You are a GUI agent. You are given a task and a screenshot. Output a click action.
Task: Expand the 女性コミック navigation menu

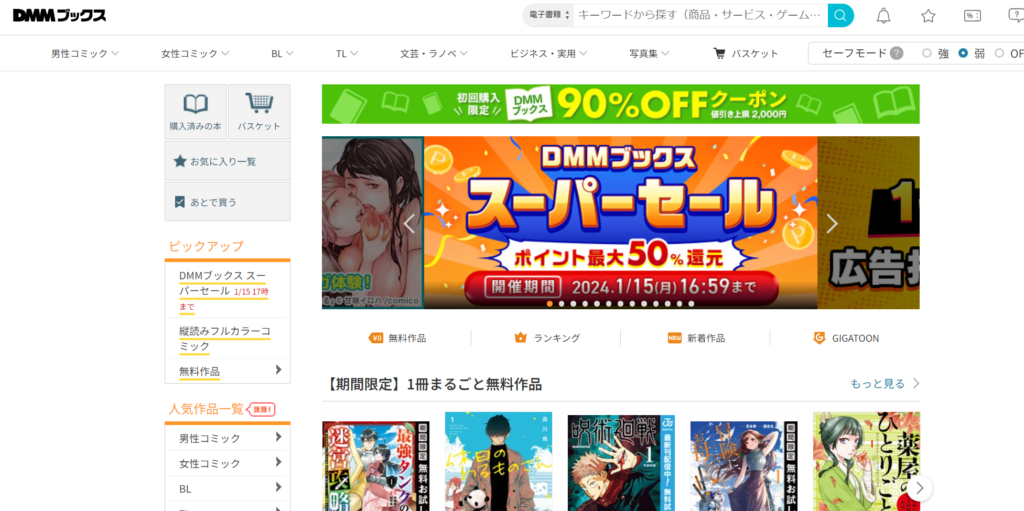(x=195, y=54)
